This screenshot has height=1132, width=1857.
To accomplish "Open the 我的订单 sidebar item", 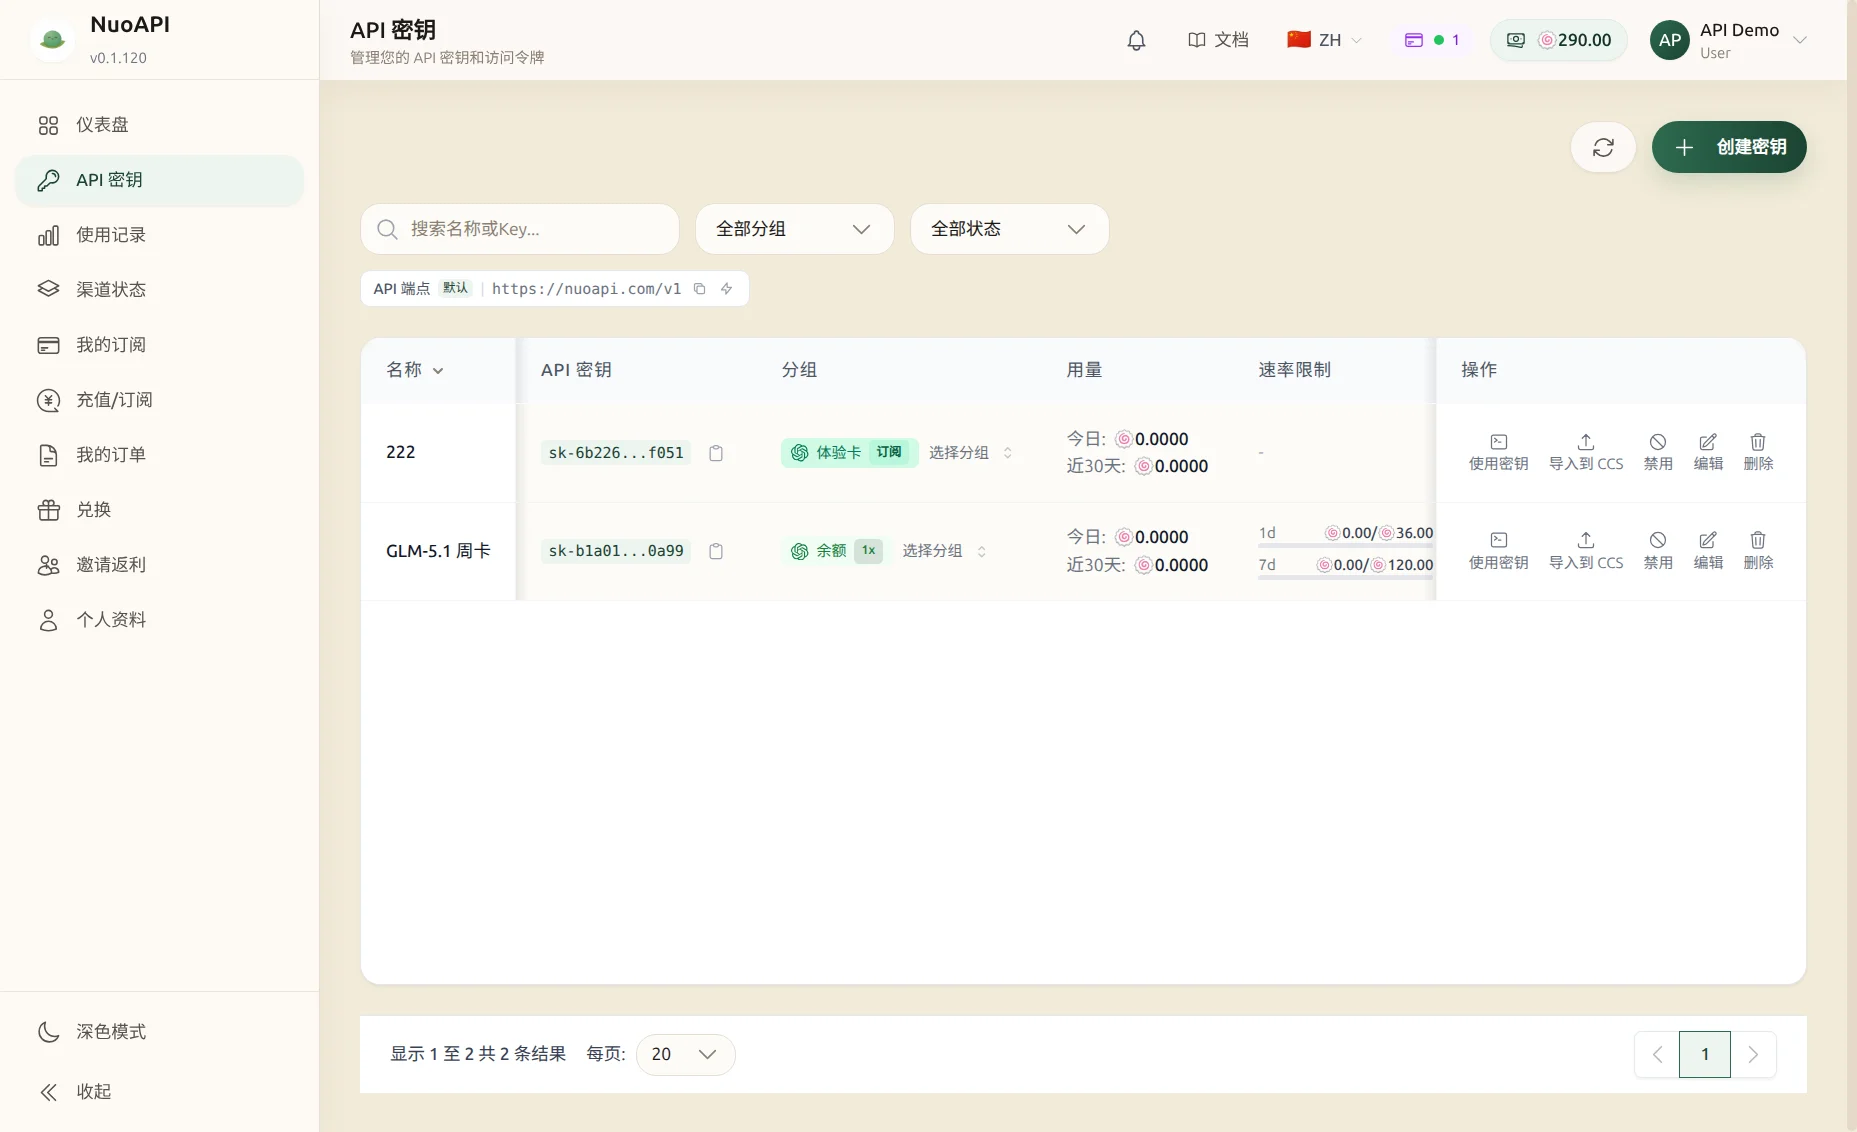I will 159,455.
